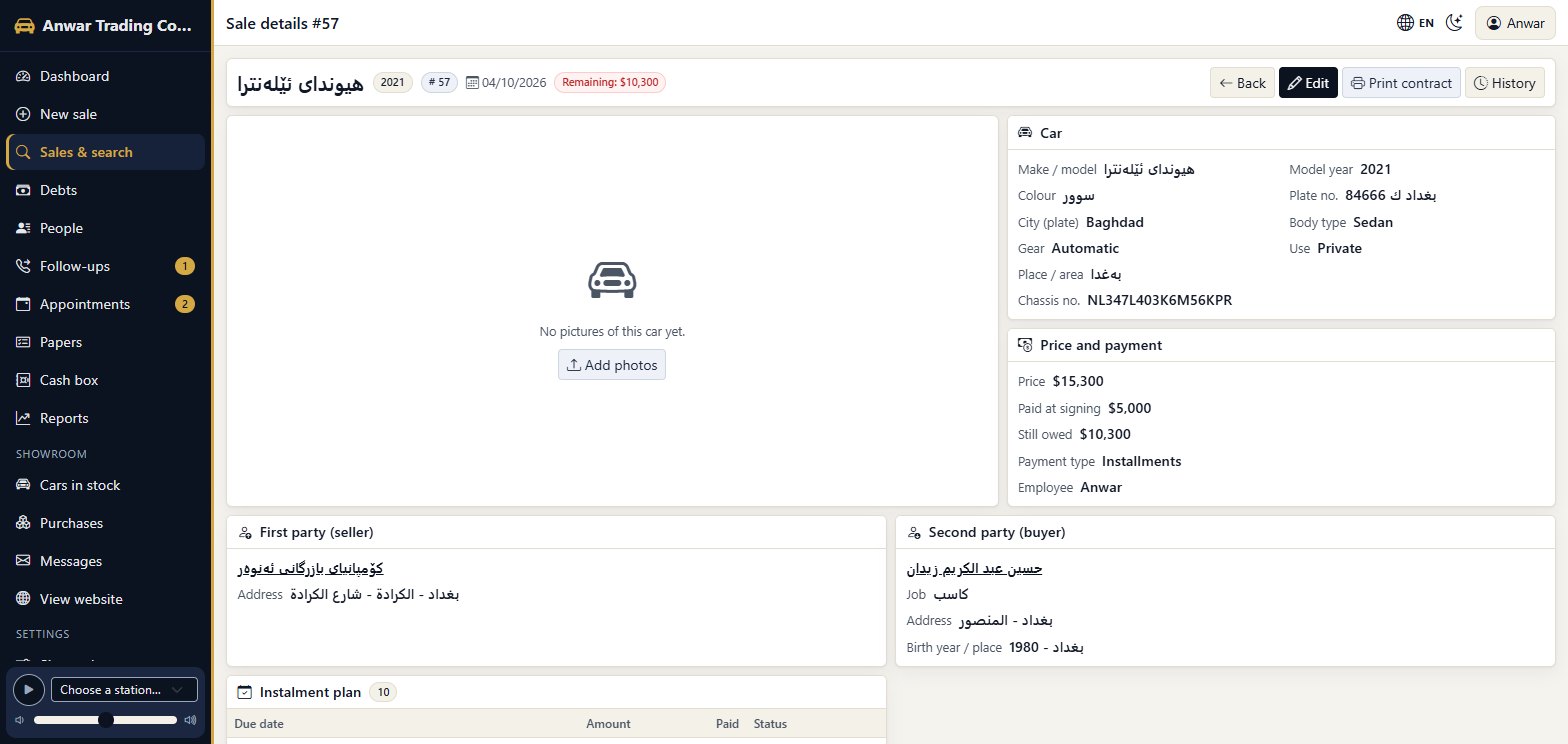Select the People icon in the sidebar
Screen dimensions: 1568x744
coord(24,228)
